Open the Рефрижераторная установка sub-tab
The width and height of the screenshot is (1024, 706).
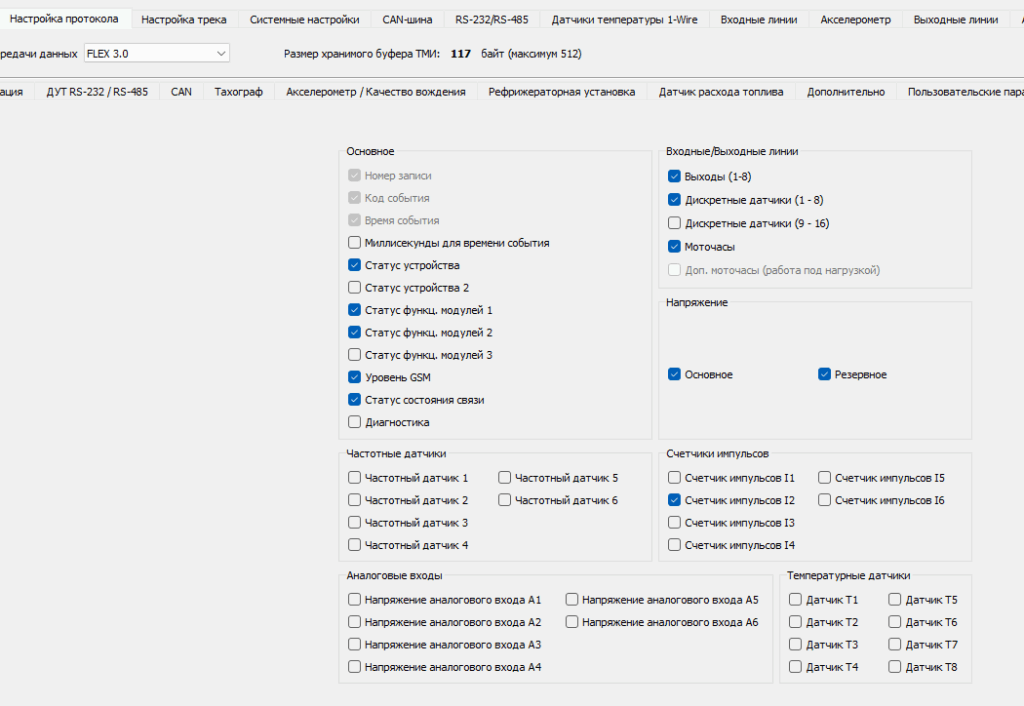(561, 91)
